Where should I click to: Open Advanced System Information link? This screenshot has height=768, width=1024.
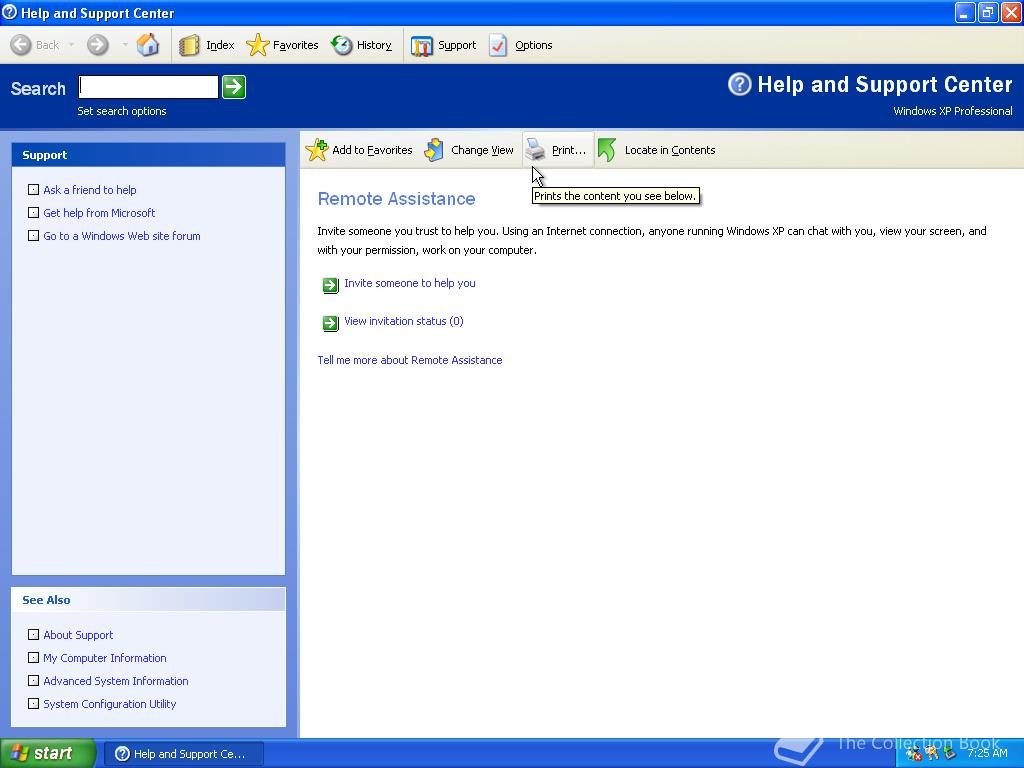pos(116,681)
